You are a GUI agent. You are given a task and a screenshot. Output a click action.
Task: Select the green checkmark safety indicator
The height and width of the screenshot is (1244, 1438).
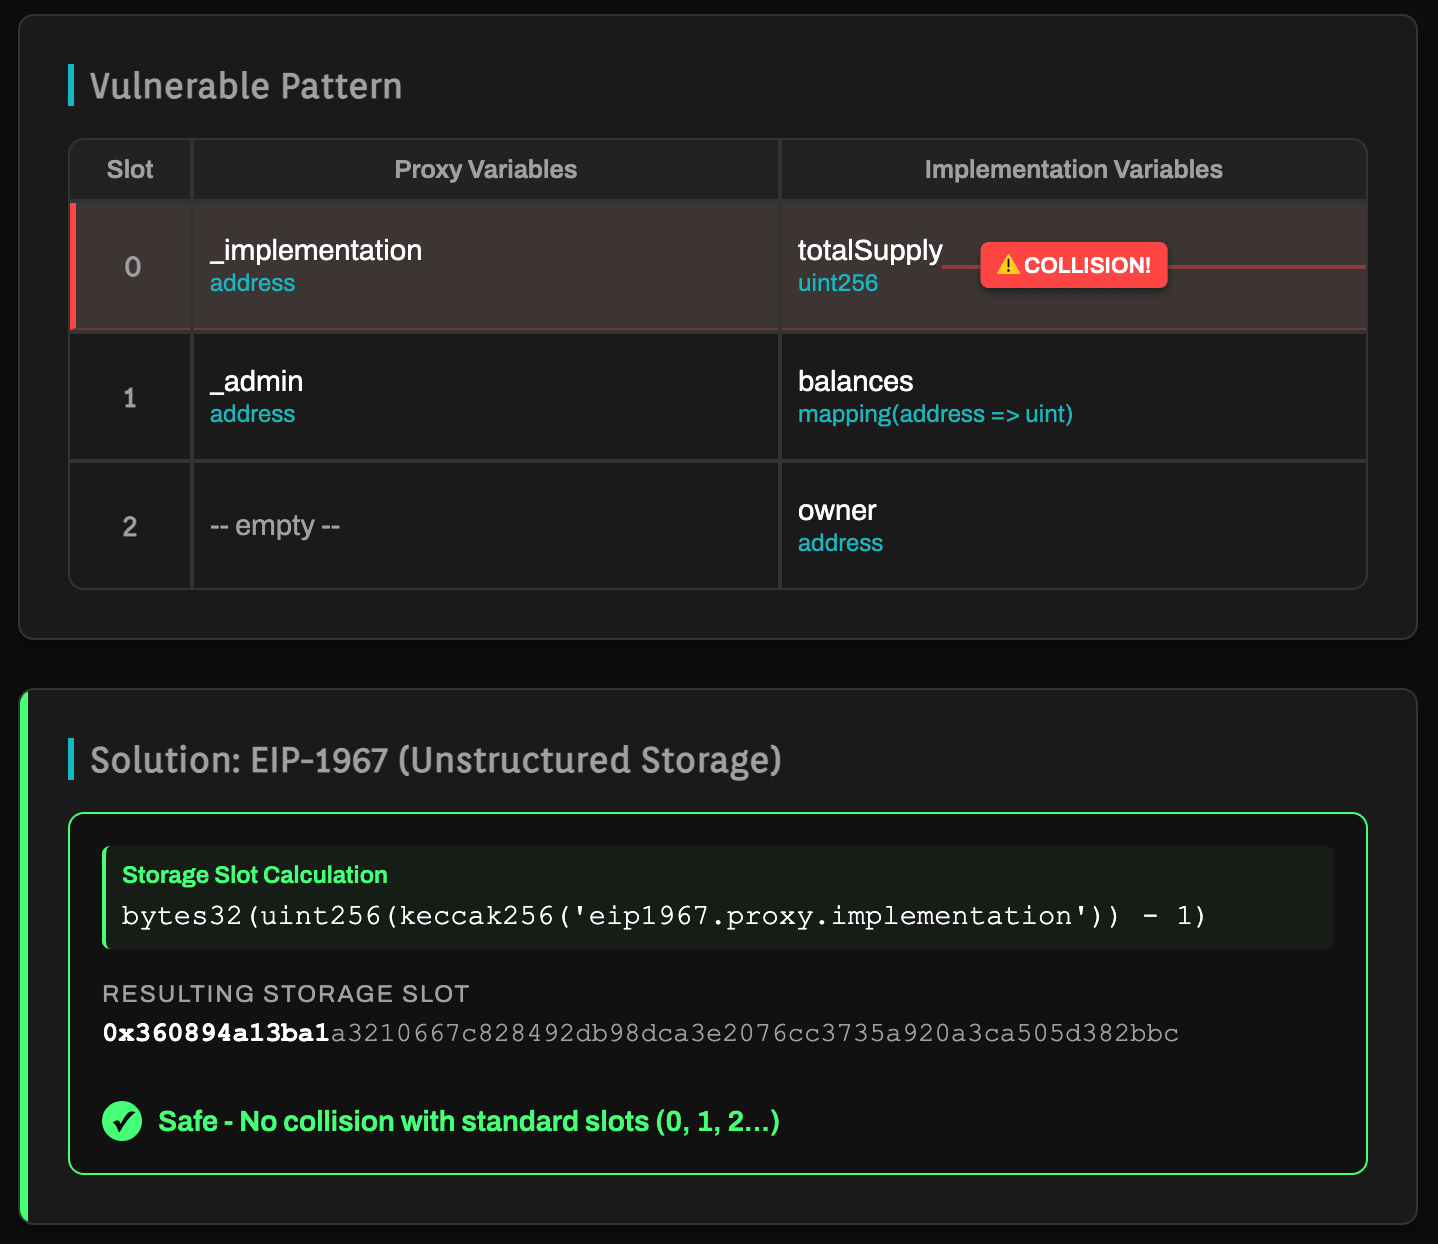pyautogui.click(x=122, y=1121)
